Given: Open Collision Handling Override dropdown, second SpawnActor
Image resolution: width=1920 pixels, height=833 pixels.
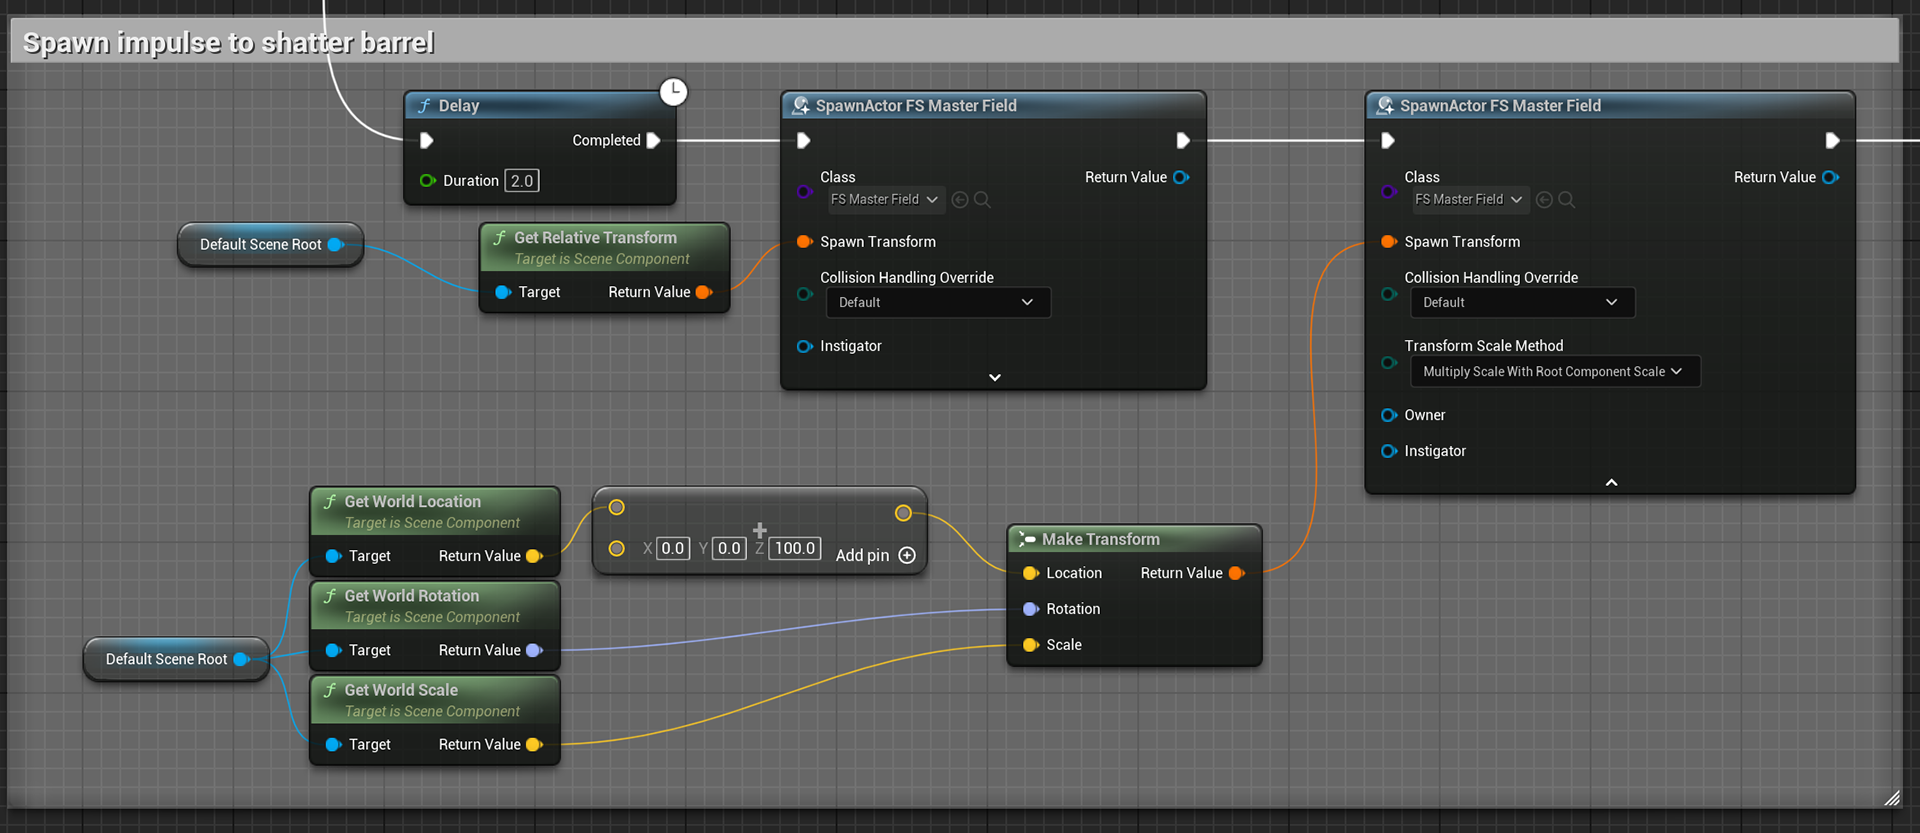Looking at the screenshot, I should pos(1523,303).
